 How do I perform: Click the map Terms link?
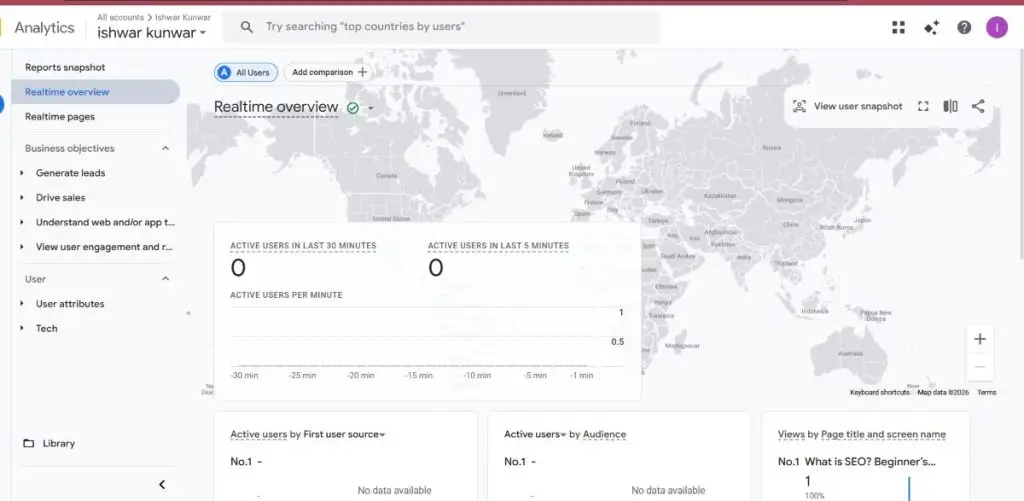[x=986, y=393]
